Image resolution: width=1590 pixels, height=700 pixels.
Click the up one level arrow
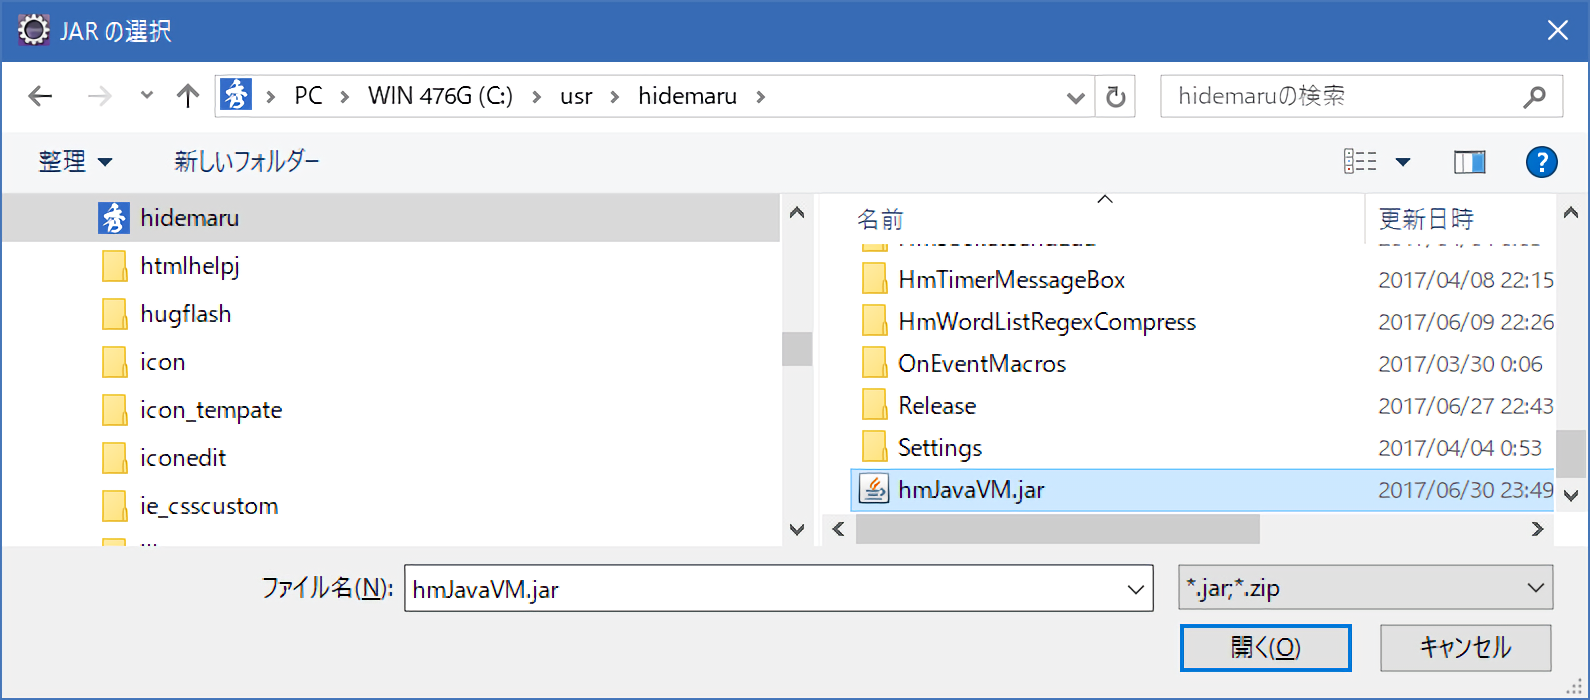187,96
